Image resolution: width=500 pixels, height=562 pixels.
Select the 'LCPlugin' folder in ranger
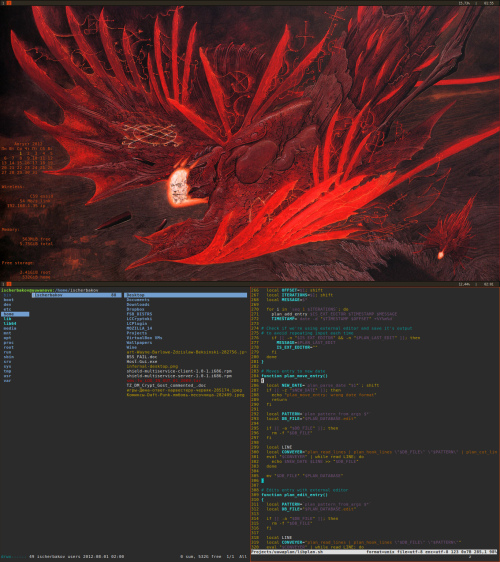pos(137,323)
